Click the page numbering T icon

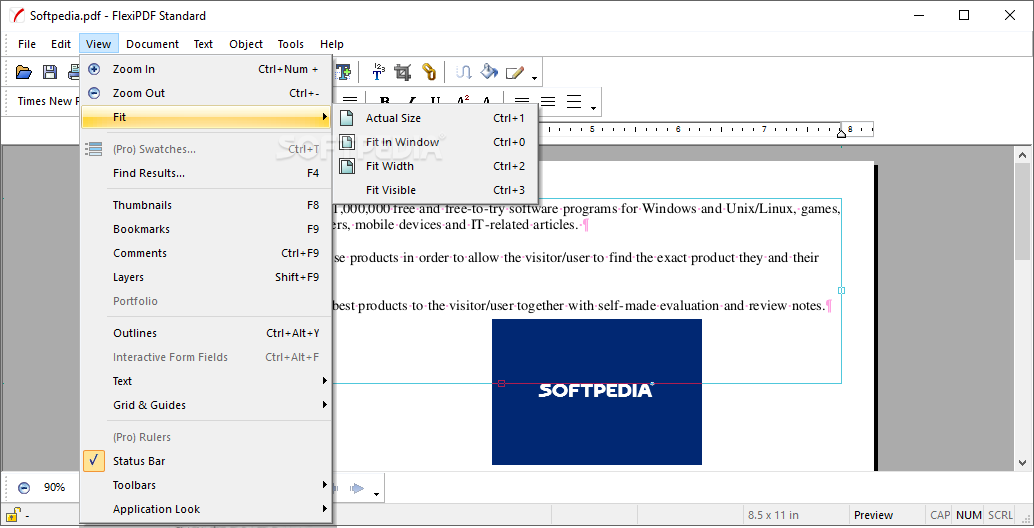(379, 72)
